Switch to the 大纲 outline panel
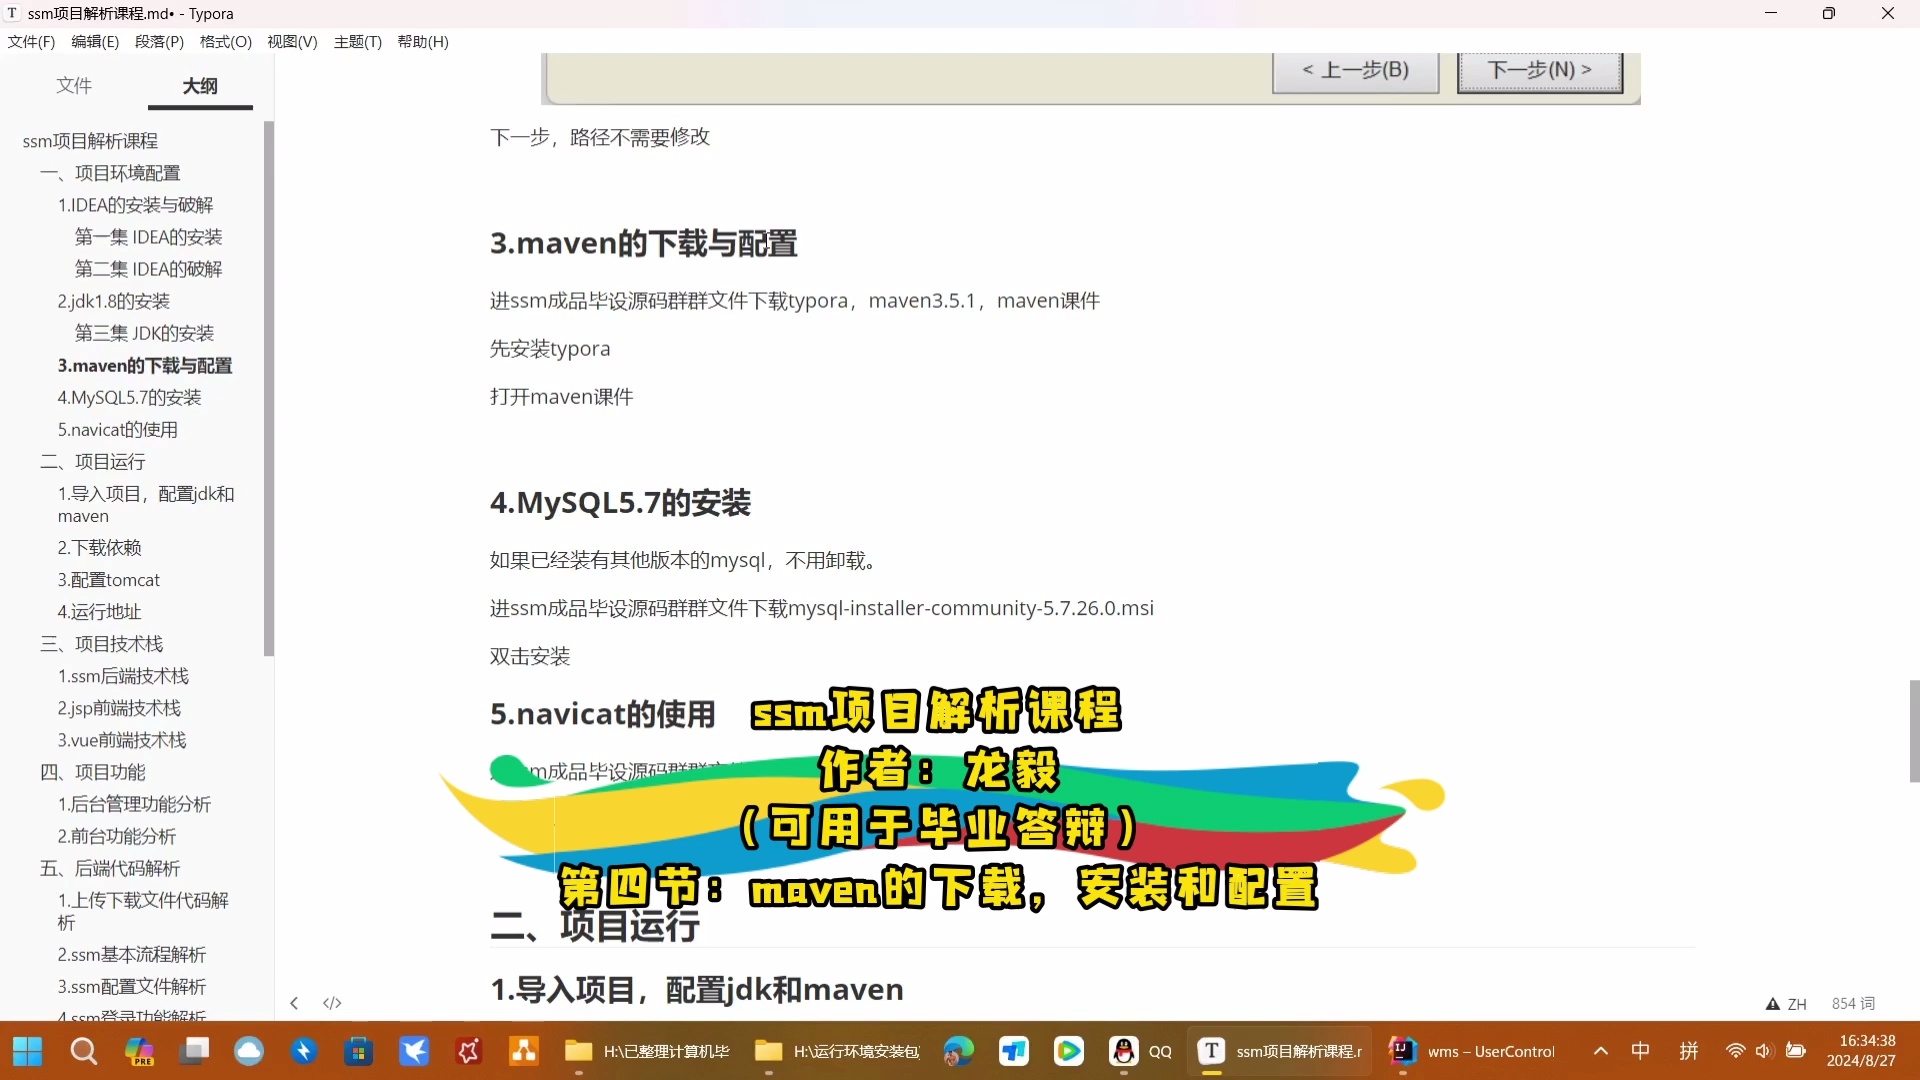The width and height of the screenshot is (1920, 1080). pyautogui.click(x=199, y=86)
